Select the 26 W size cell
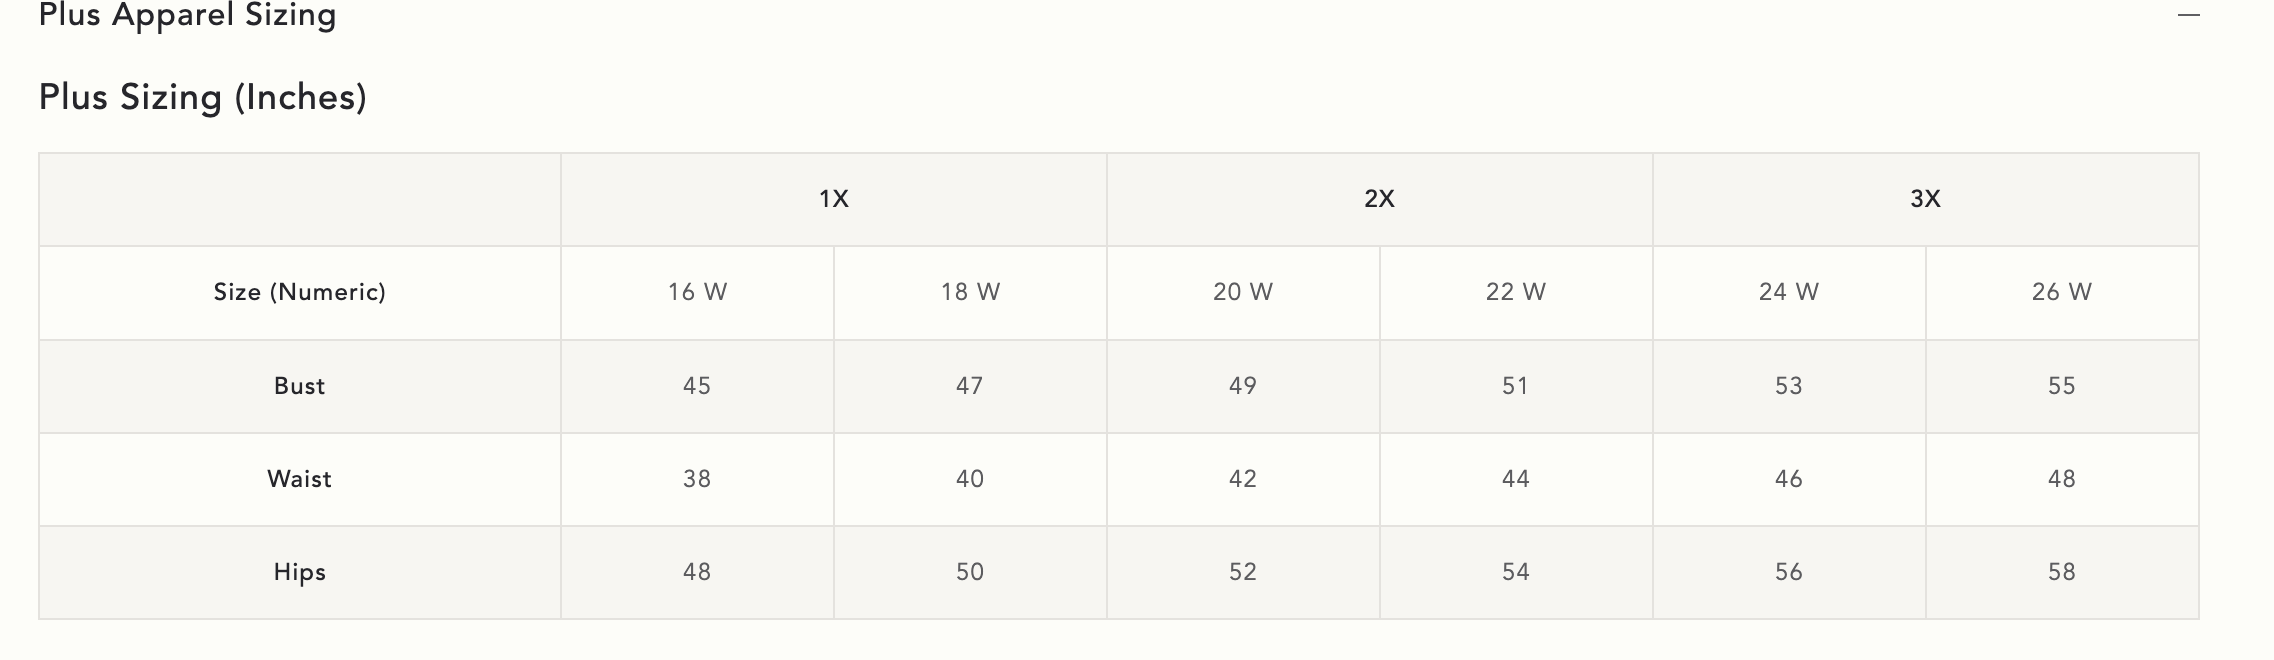Screen dimensions: 2274x660 click(2062, 292)
